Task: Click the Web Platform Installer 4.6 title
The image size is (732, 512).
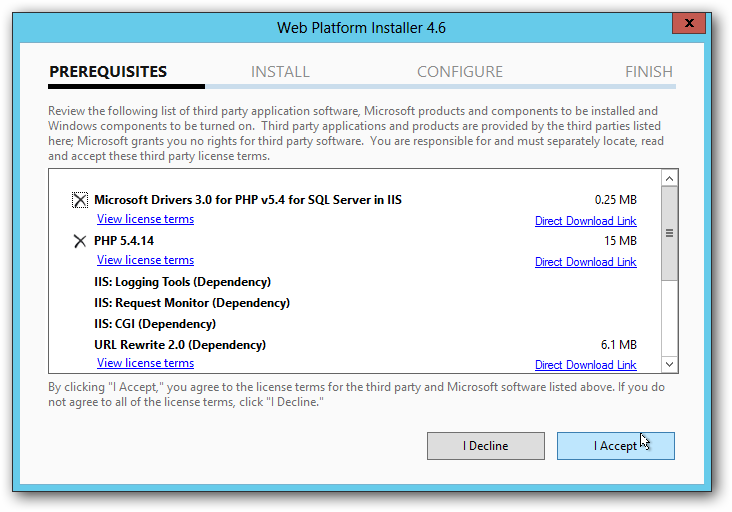Action: click(x=361, y=28)
